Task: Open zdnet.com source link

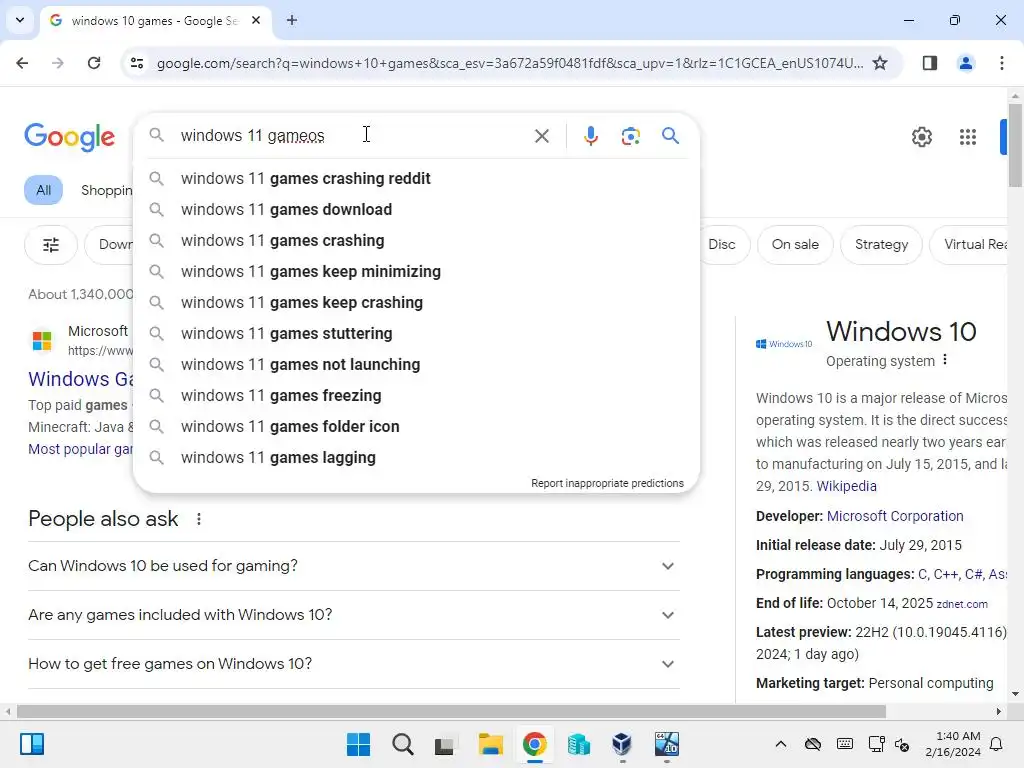Action: tap(962, 605)
